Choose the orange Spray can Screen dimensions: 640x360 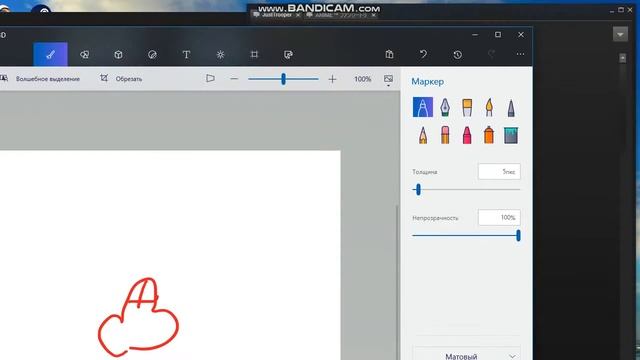point(489,135)
